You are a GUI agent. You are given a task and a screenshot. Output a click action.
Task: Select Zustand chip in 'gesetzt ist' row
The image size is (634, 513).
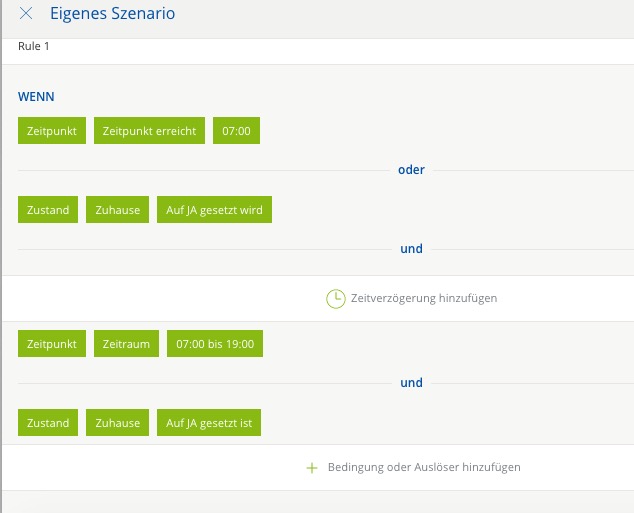pos(48,423)
